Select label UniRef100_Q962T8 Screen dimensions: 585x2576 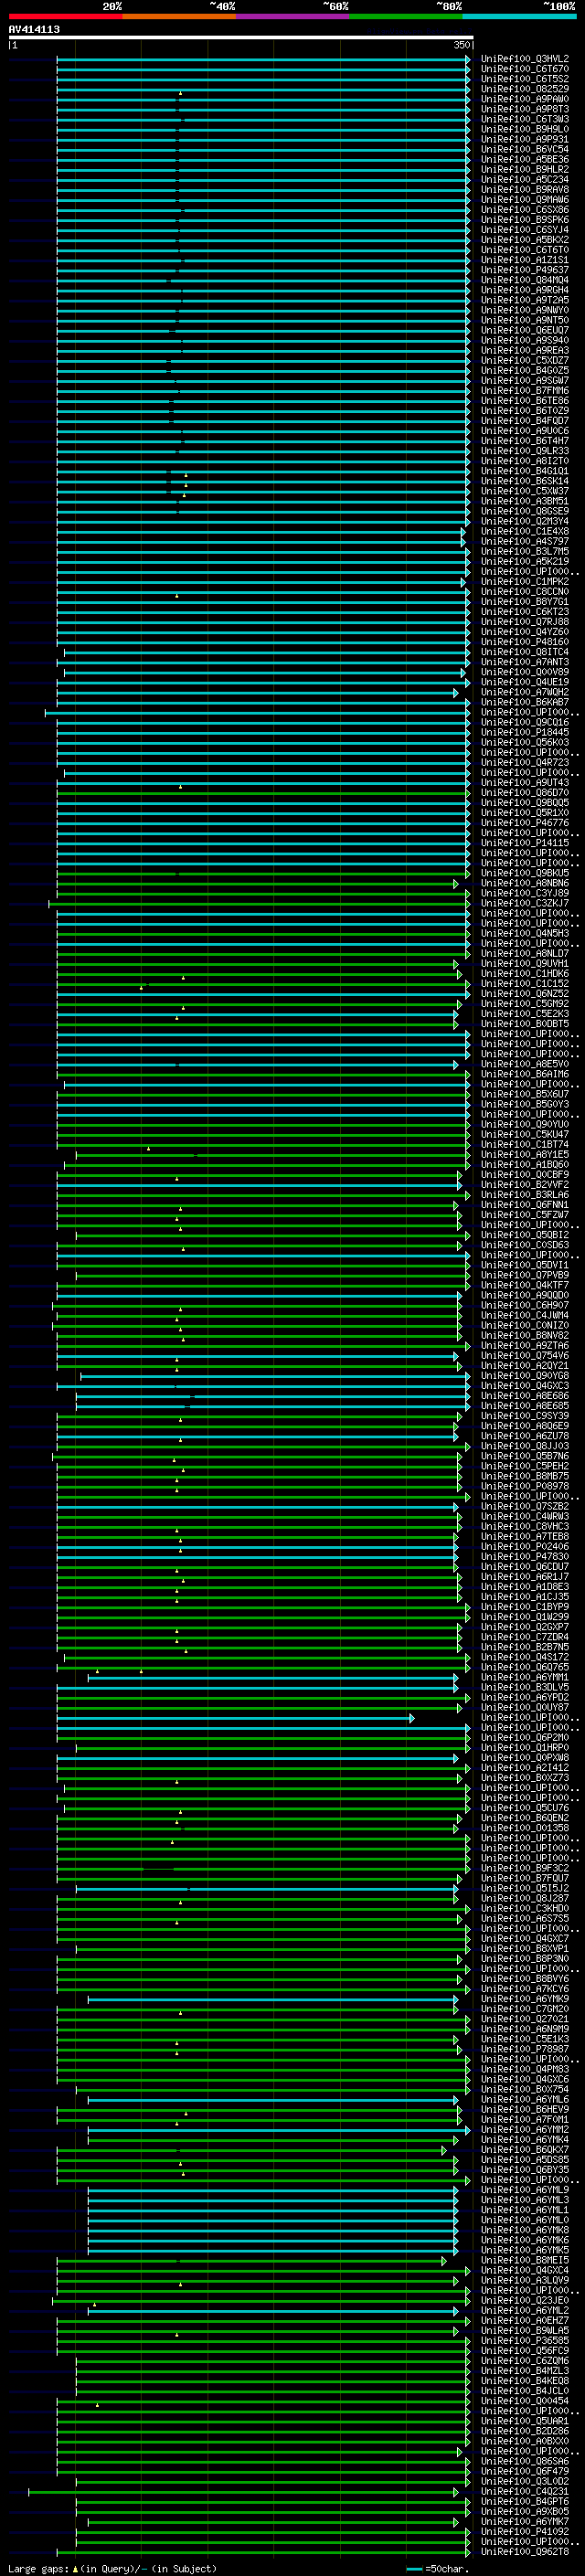tap(525, 2551)
